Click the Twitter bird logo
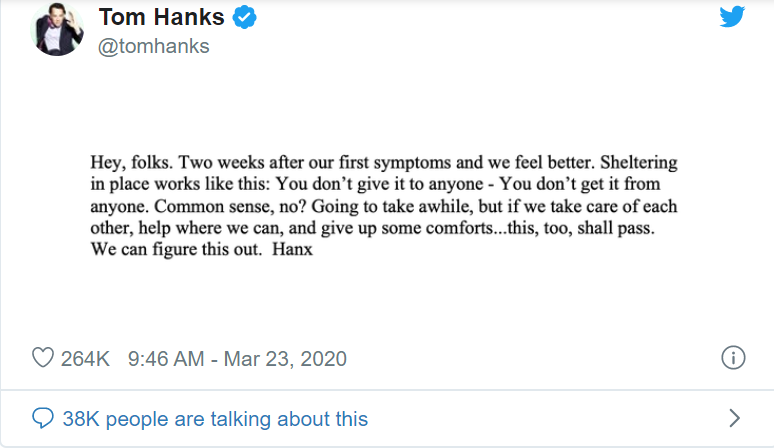 click(732, 17)
